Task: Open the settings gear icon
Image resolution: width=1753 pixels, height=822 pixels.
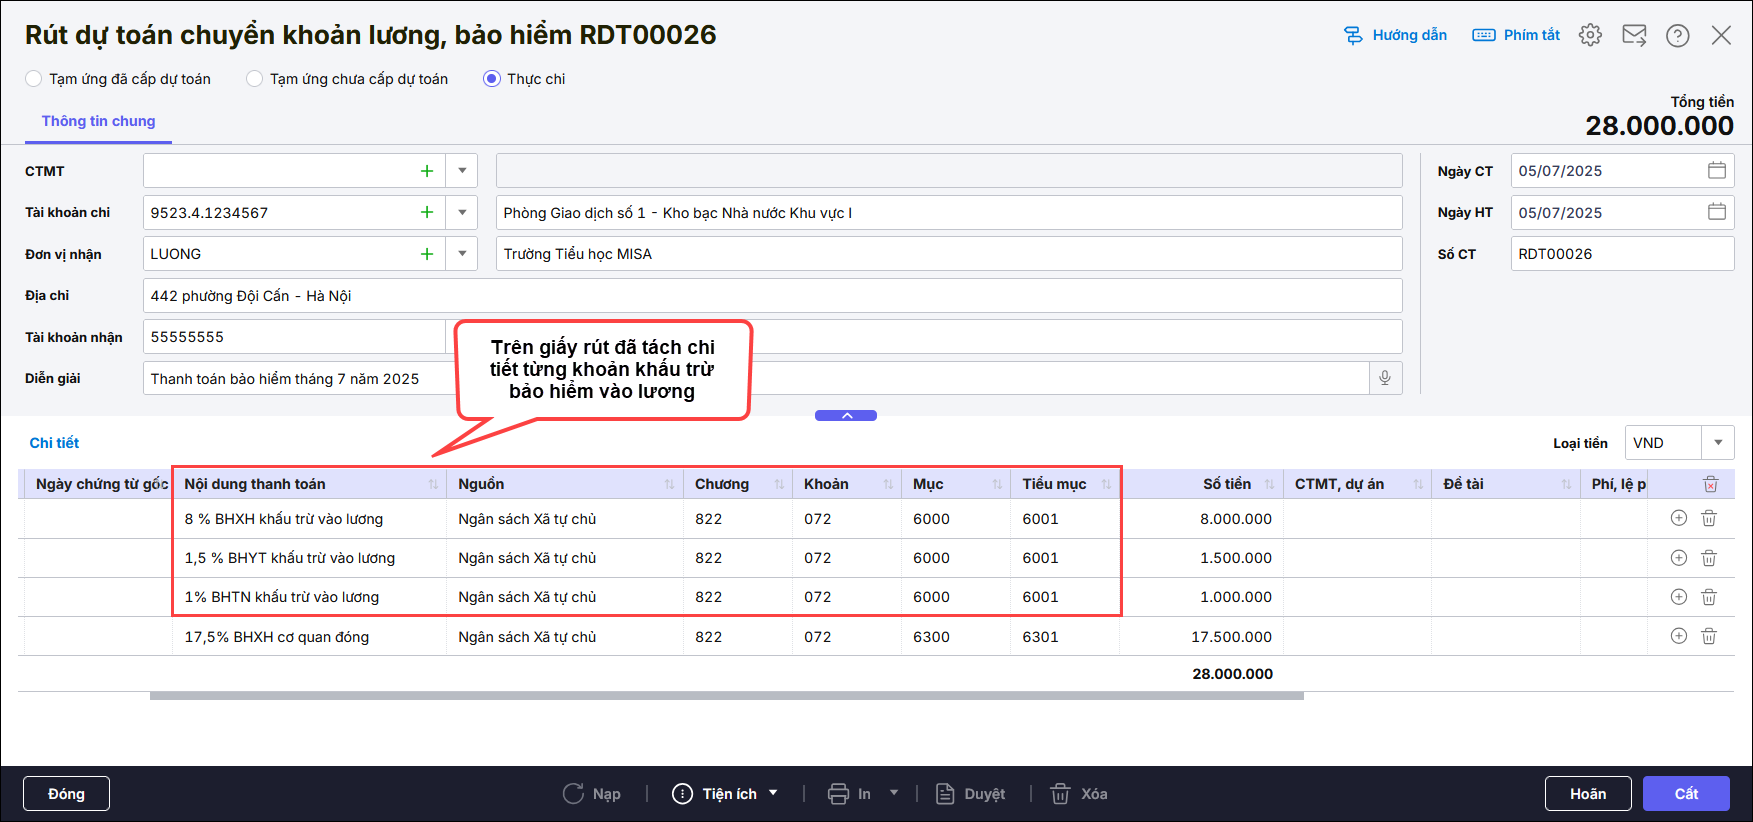Action: pyautogui.click(x=1590, y=35)
